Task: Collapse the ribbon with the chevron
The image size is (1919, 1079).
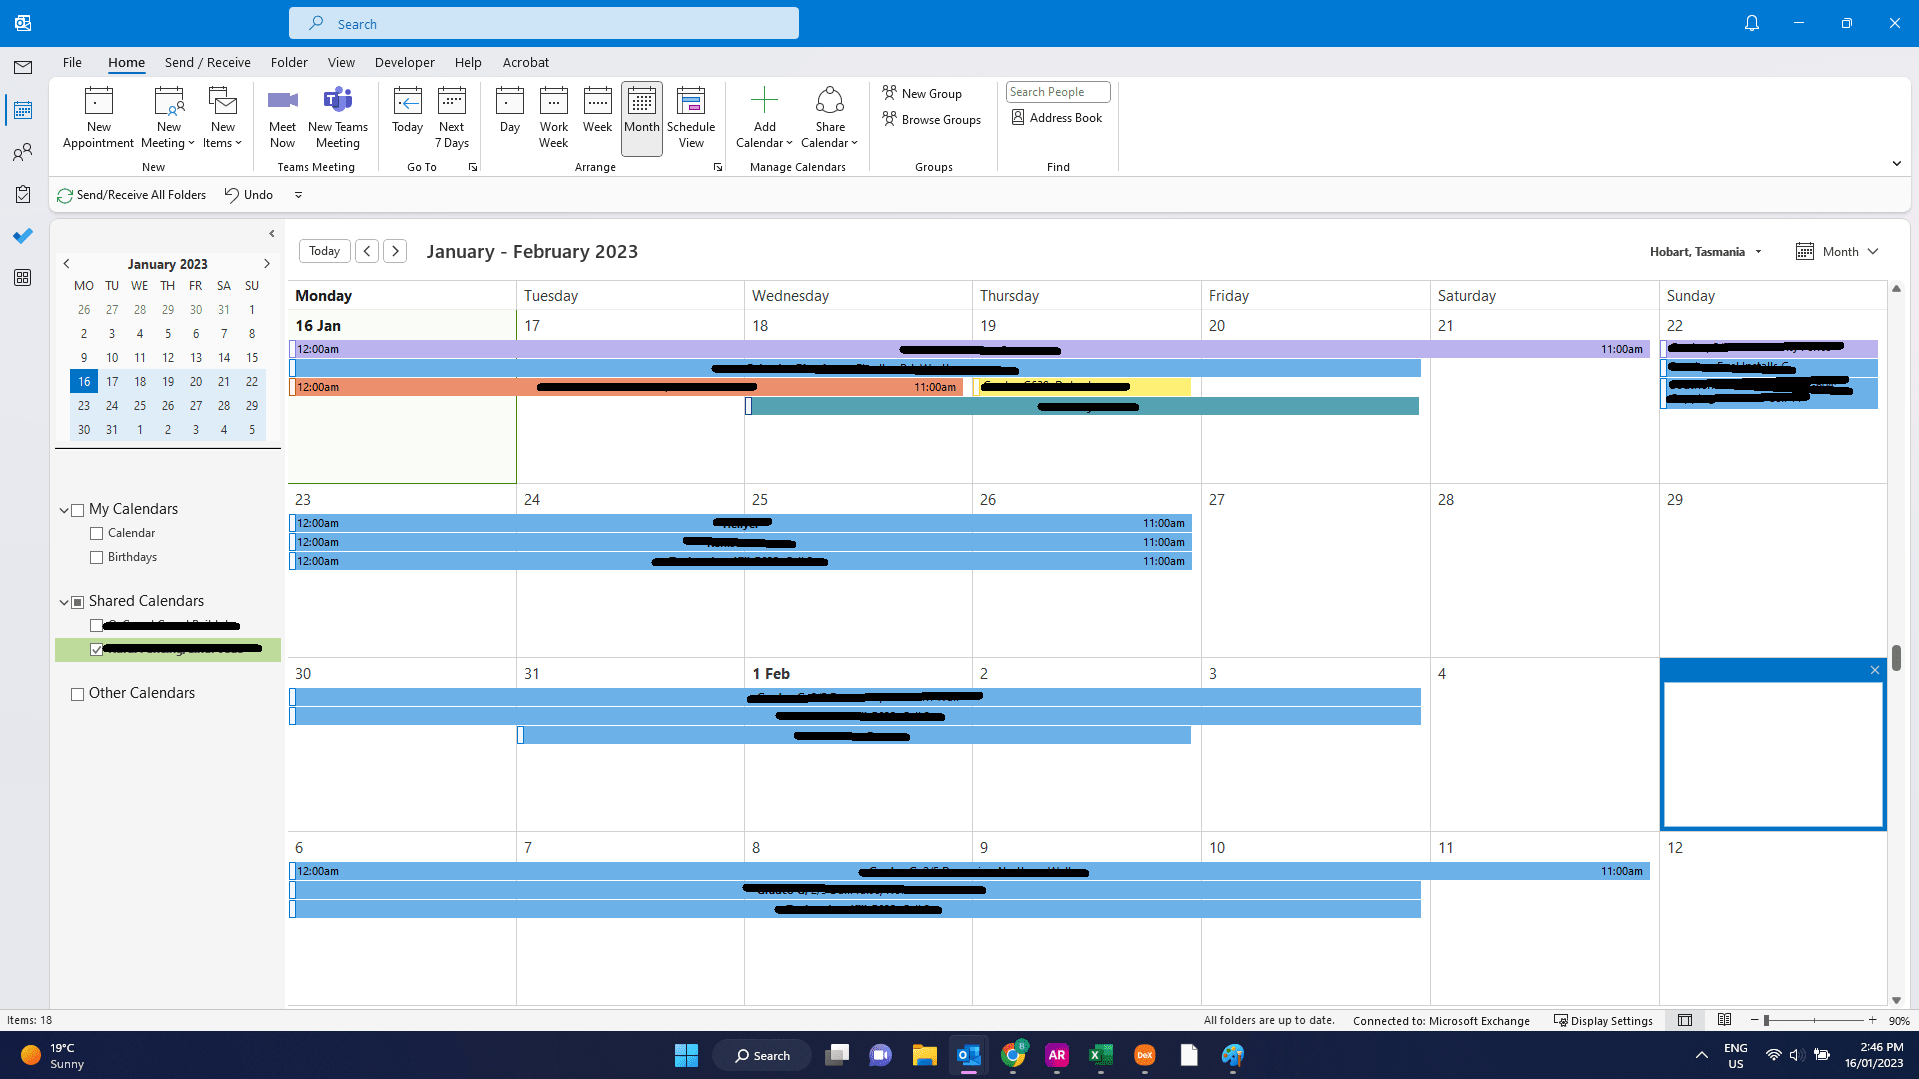Action: point(1896,164)
